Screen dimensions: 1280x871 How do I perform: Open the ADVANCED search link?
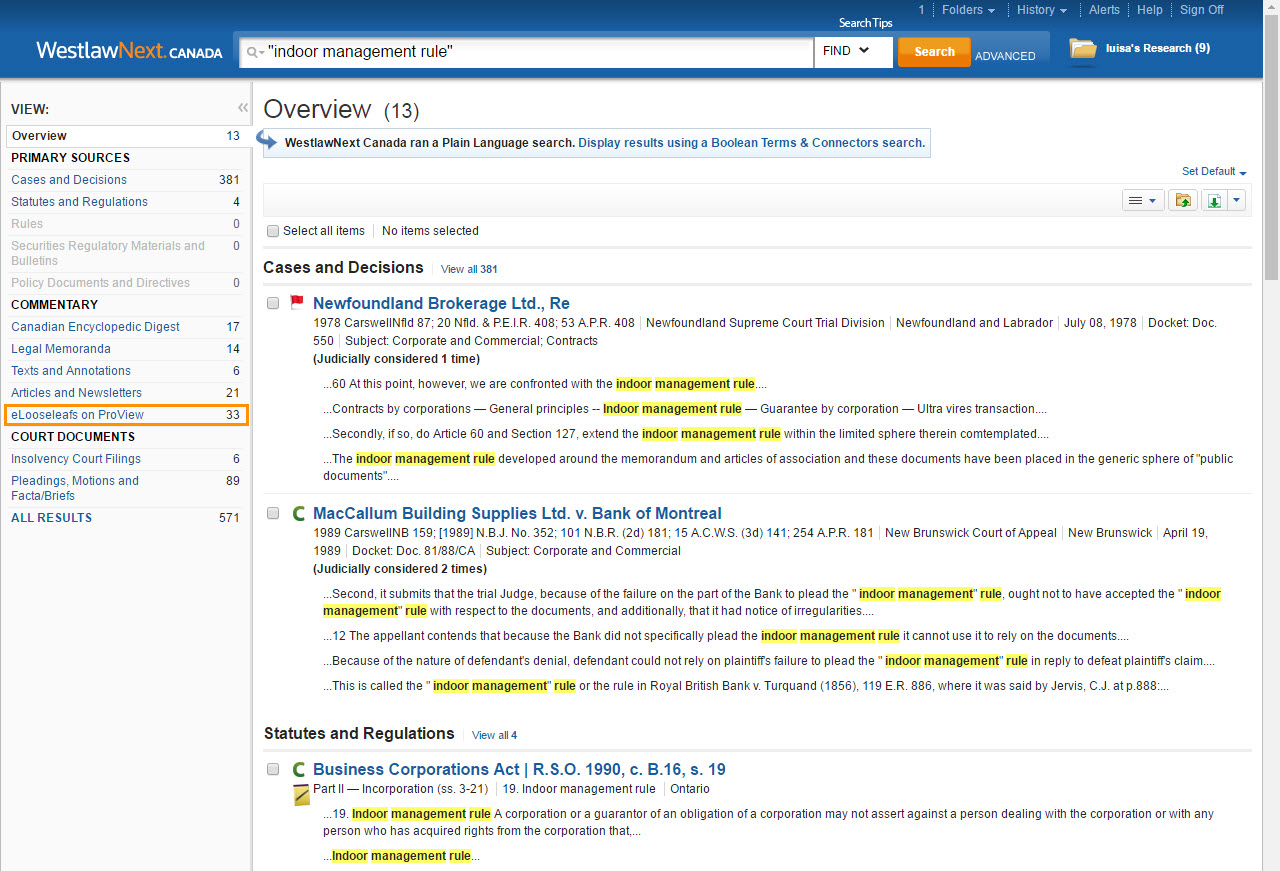coord(1005,56)
